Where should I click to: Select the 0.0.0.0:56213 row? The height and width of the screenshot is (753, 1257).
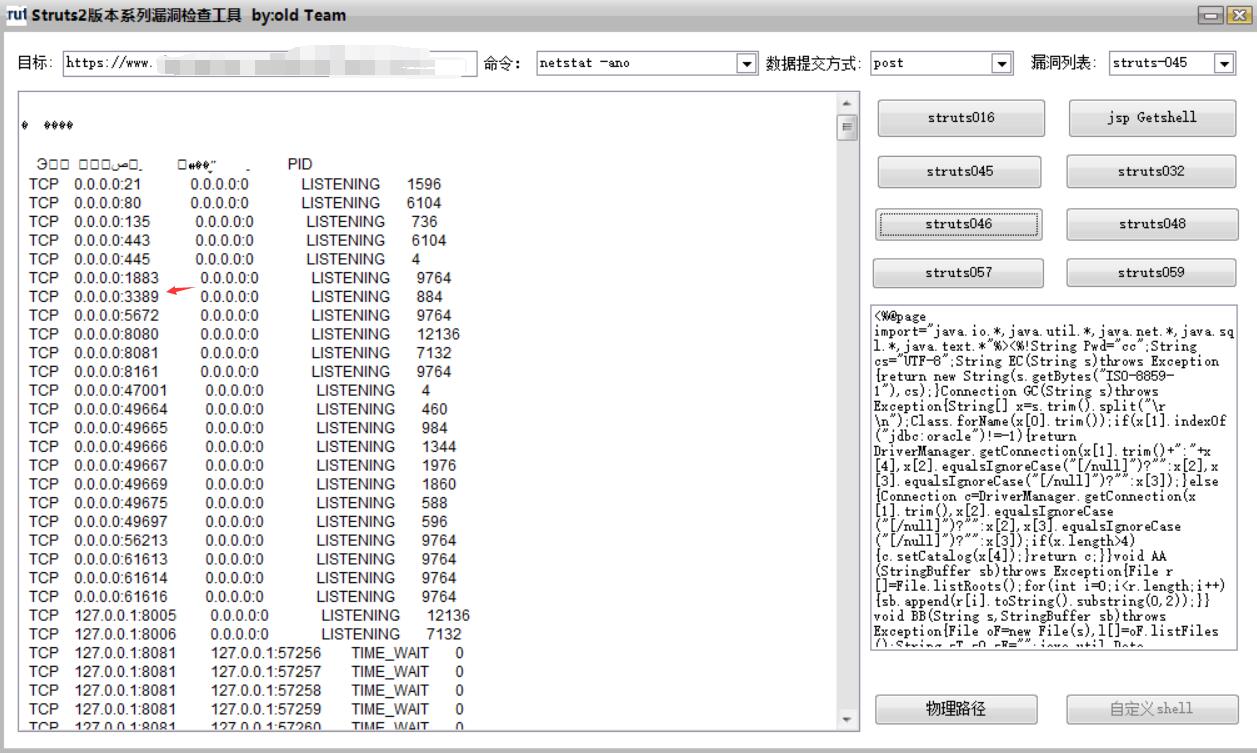pyautogui.click(x=242, y=540)
